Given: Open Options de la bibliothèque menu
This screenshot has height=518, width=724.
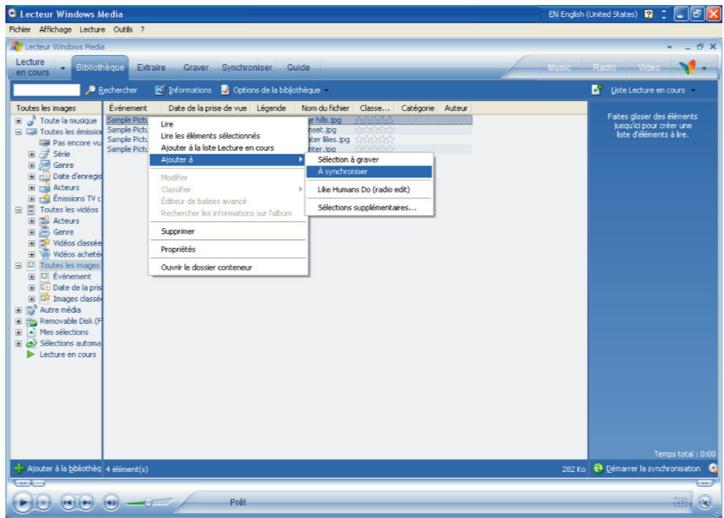Looking at the screenshot, I should (276, 90).
